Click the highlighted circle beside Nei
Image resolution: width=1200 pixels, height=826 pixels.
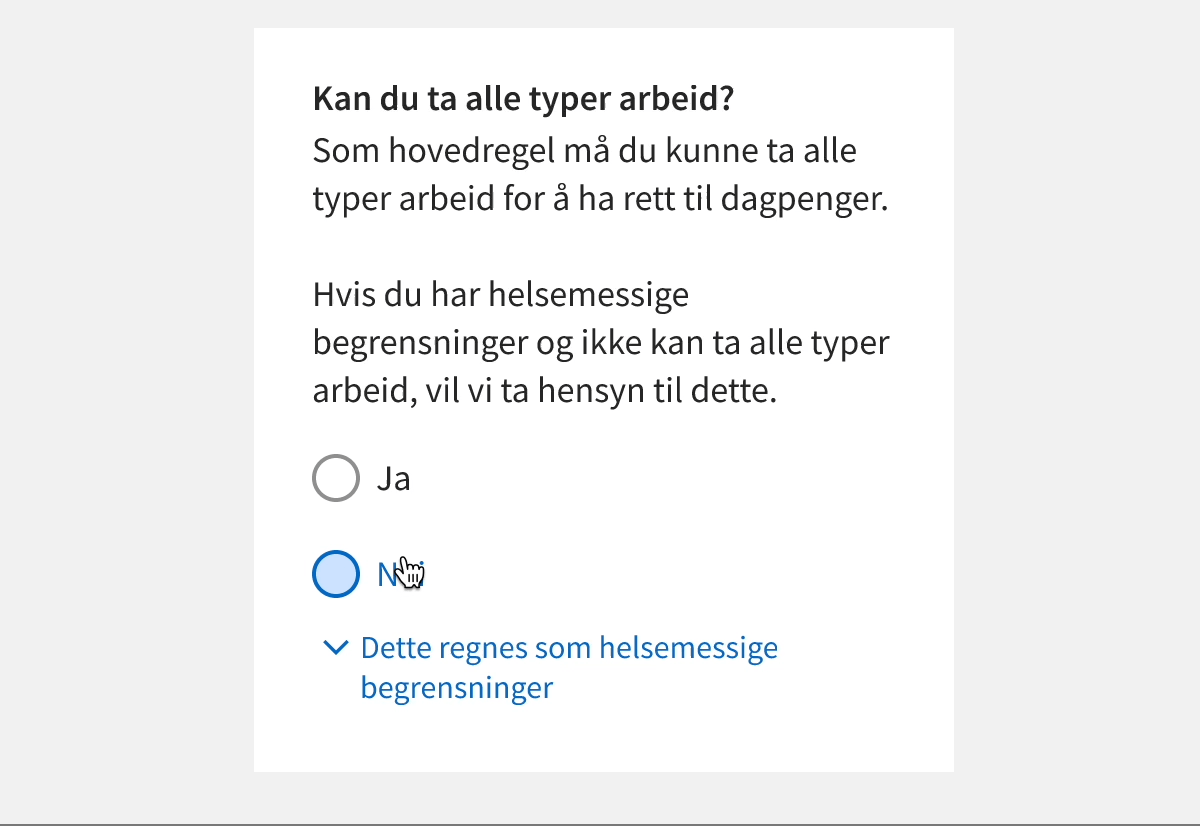click(x=335, y=573)
